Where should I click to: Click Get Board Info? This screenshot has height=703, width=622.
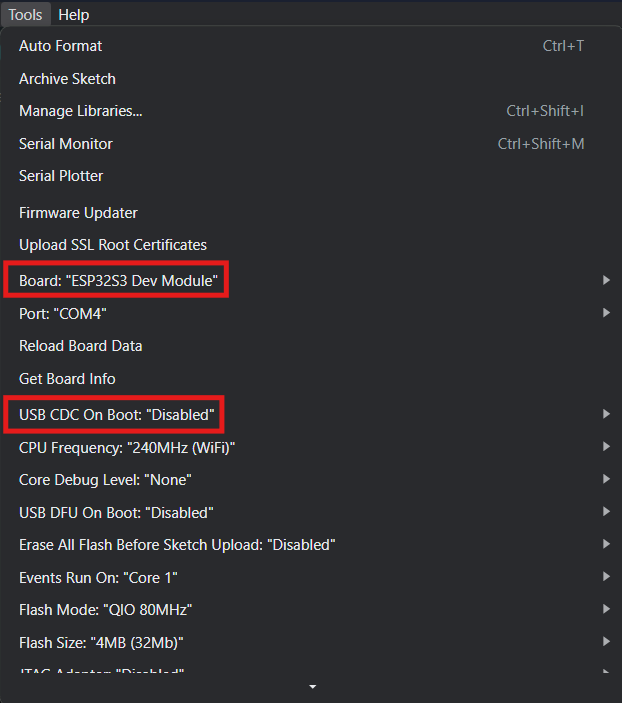(x=67, y=379)
